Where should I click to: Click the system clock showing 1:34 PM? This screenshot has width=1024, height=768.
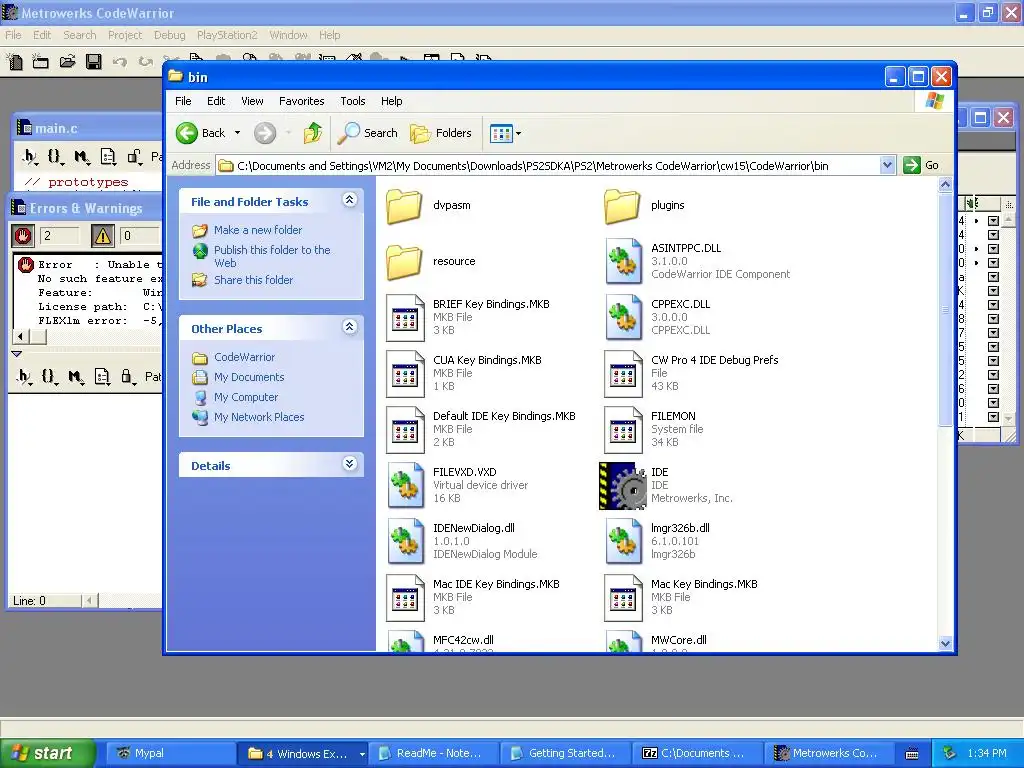[987, 754]
